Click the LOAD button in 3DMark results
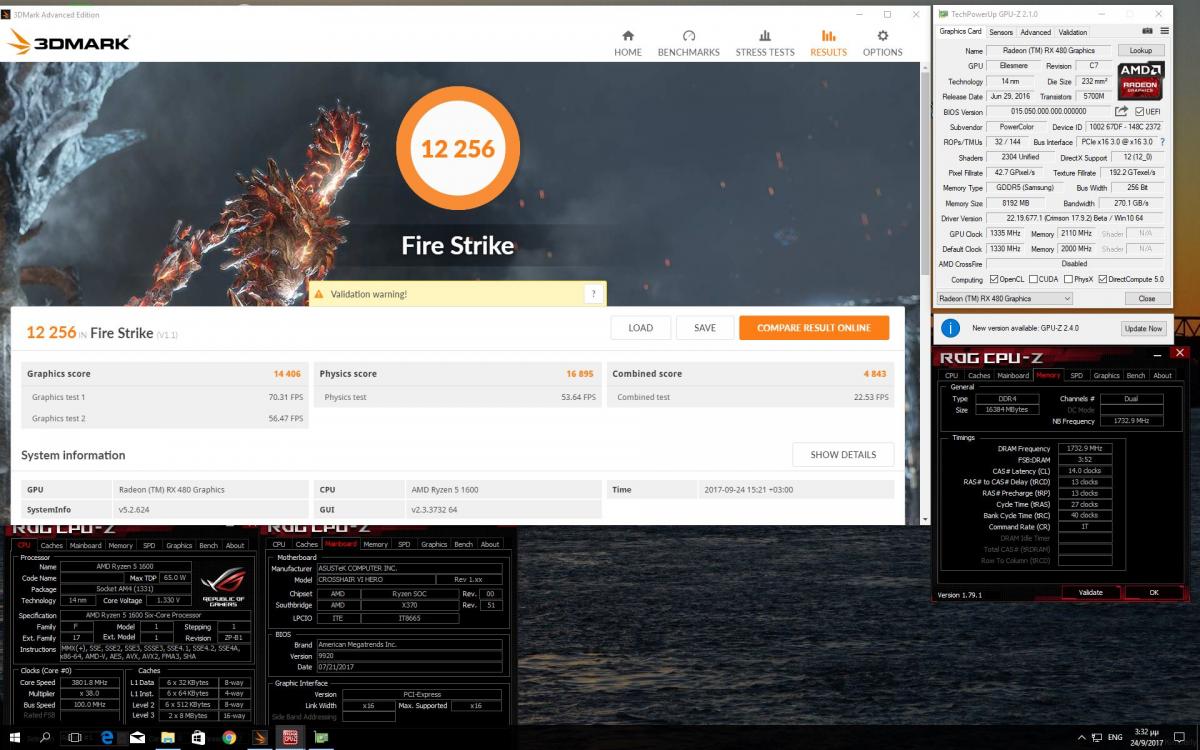 click(641, 328)
